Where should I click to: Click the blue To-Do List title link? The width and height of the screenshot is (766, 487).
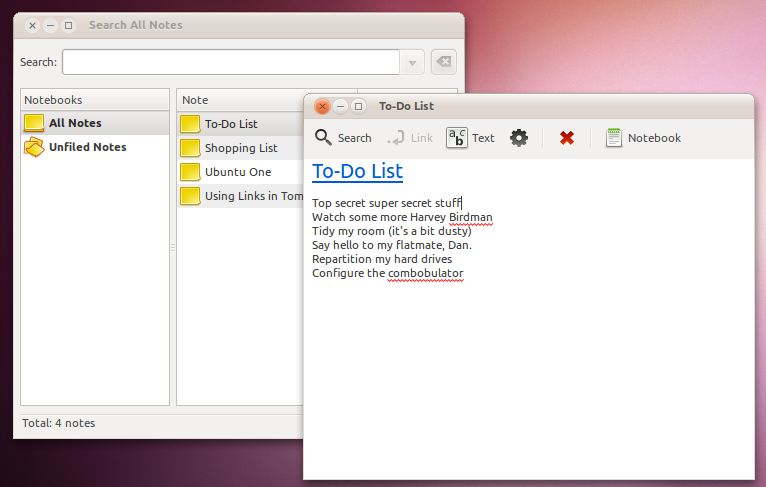[357, 171]
